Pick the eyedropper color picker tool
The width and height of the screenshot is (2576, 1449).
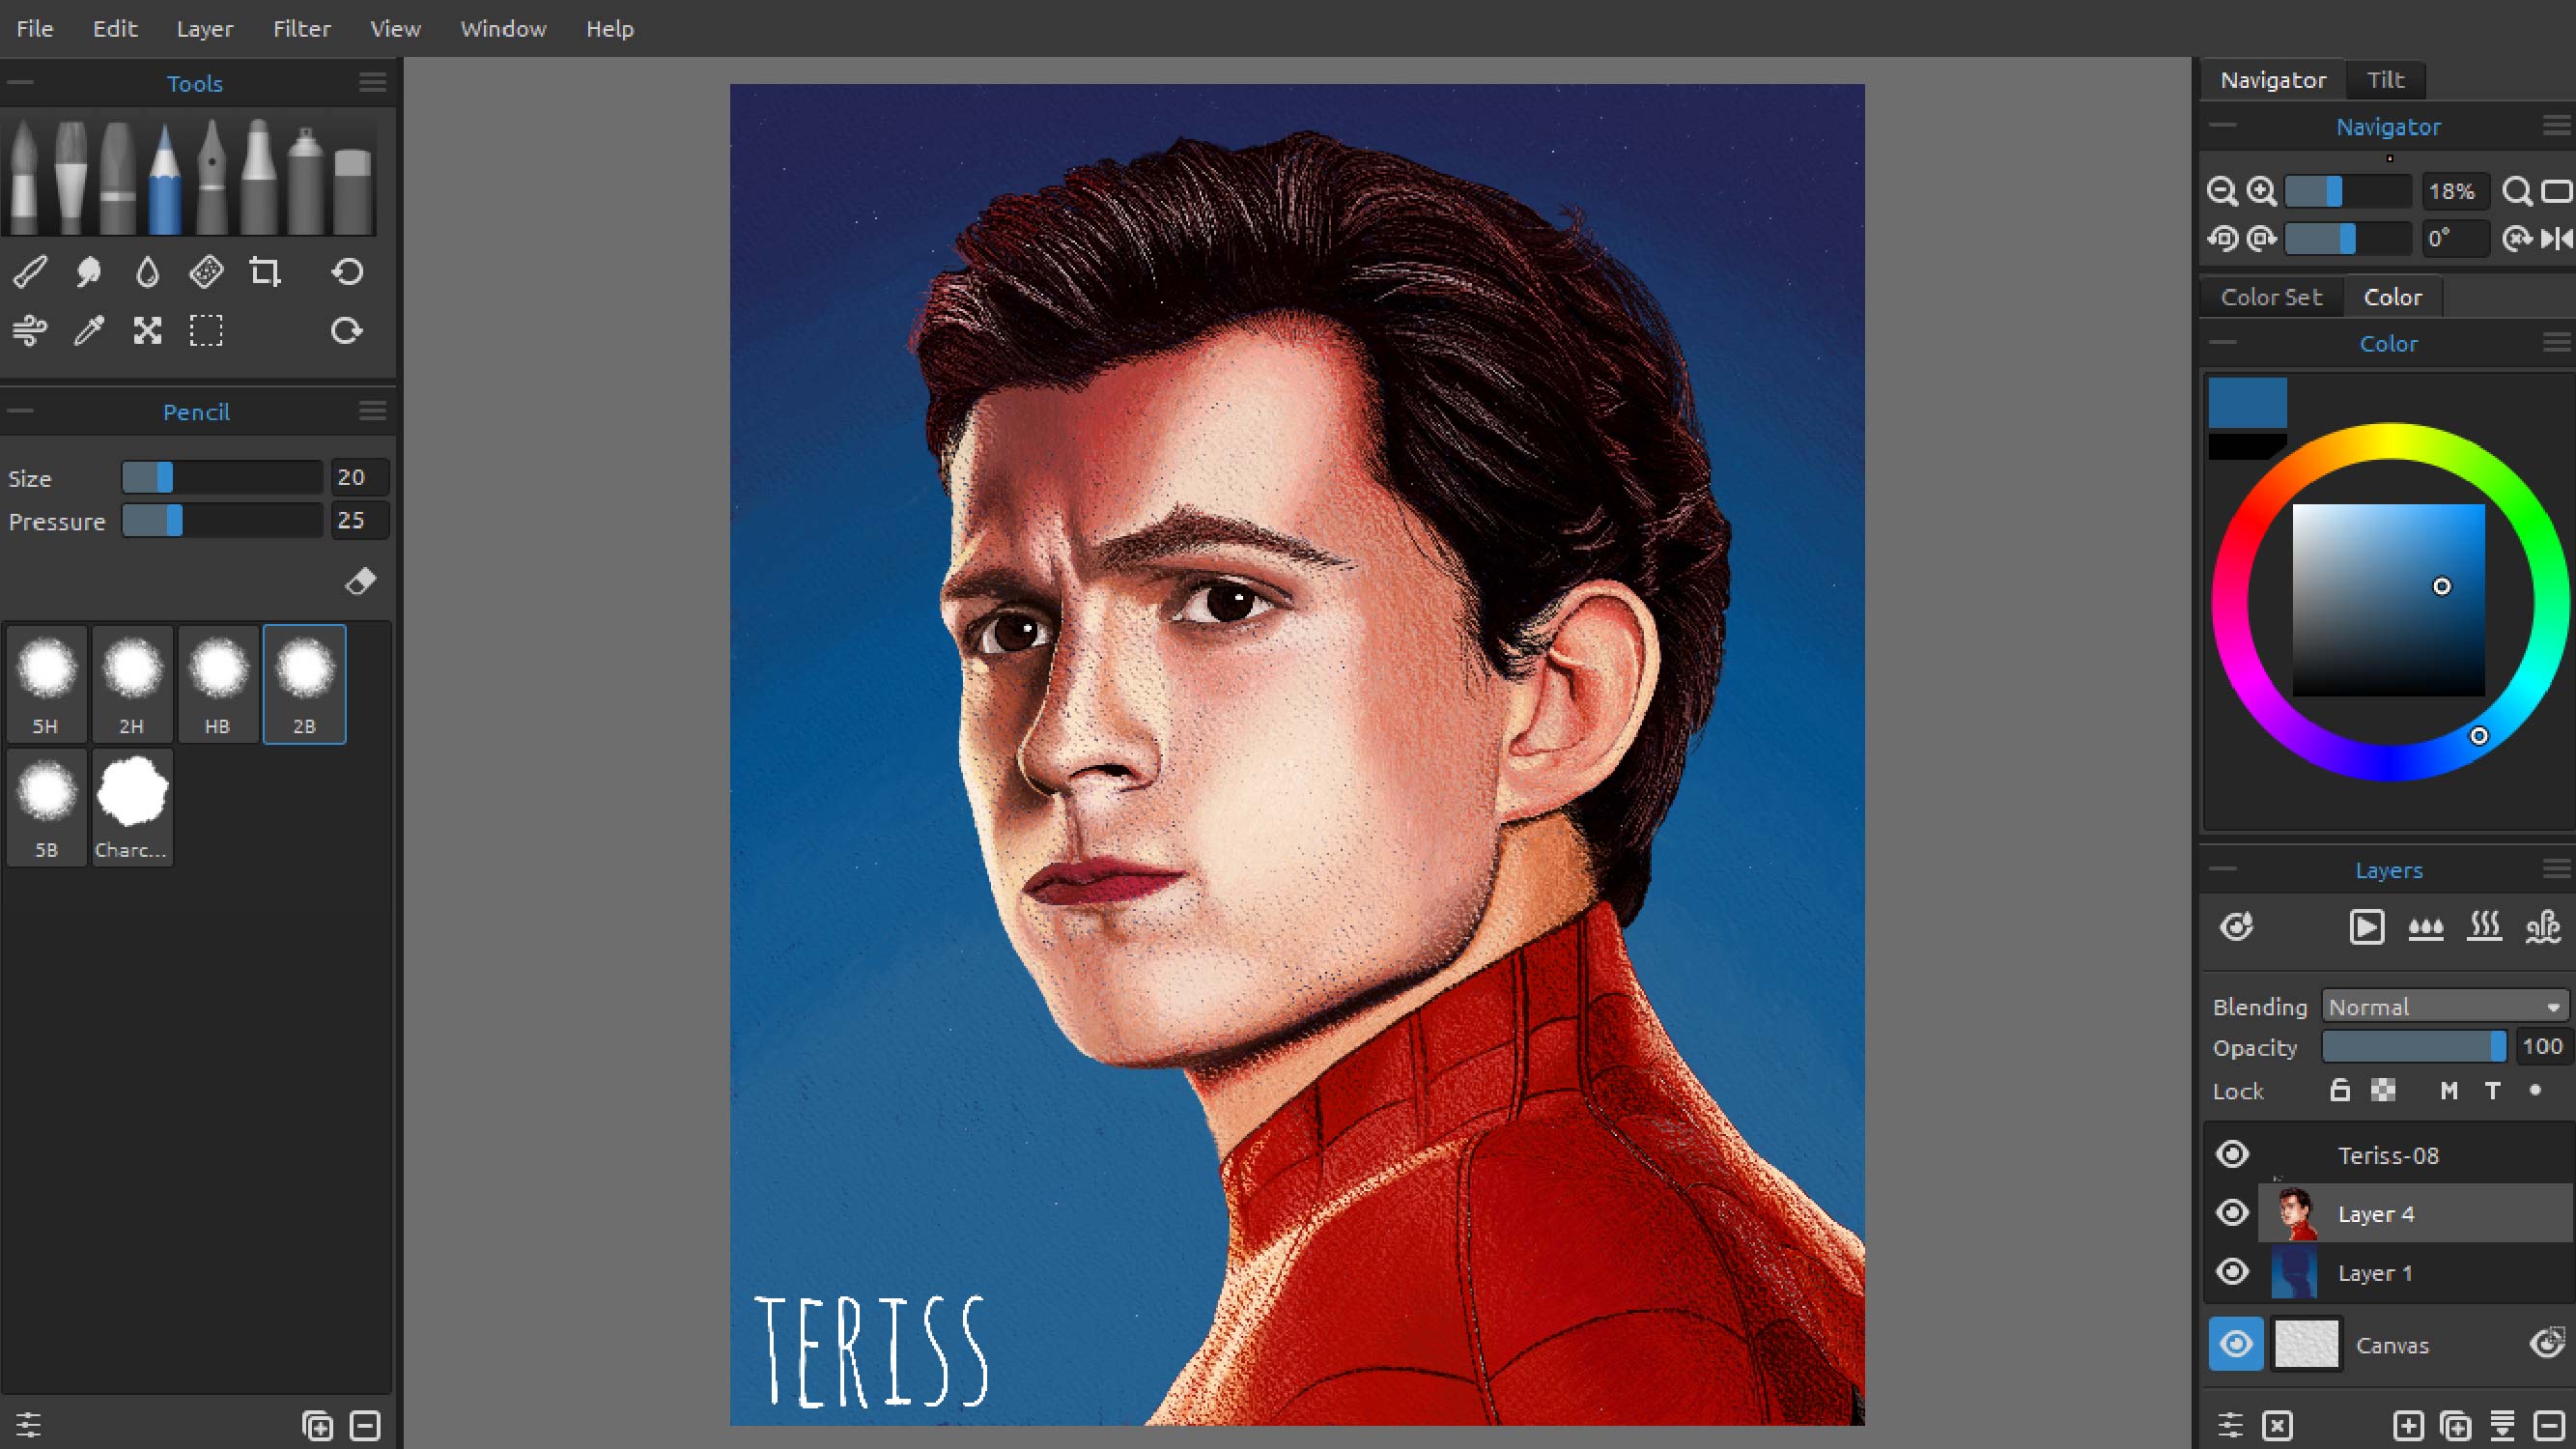[x=89, y=331]
